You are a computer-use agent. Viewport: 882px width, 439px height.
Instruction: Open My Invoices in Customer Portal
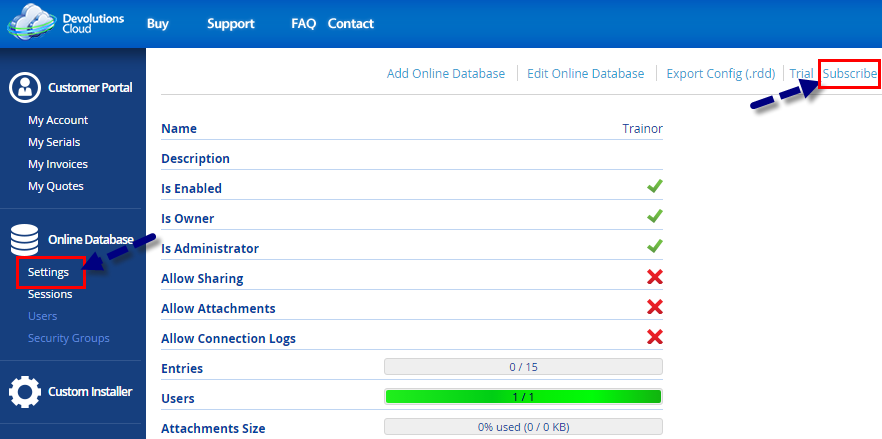click(x=58, y=164)
